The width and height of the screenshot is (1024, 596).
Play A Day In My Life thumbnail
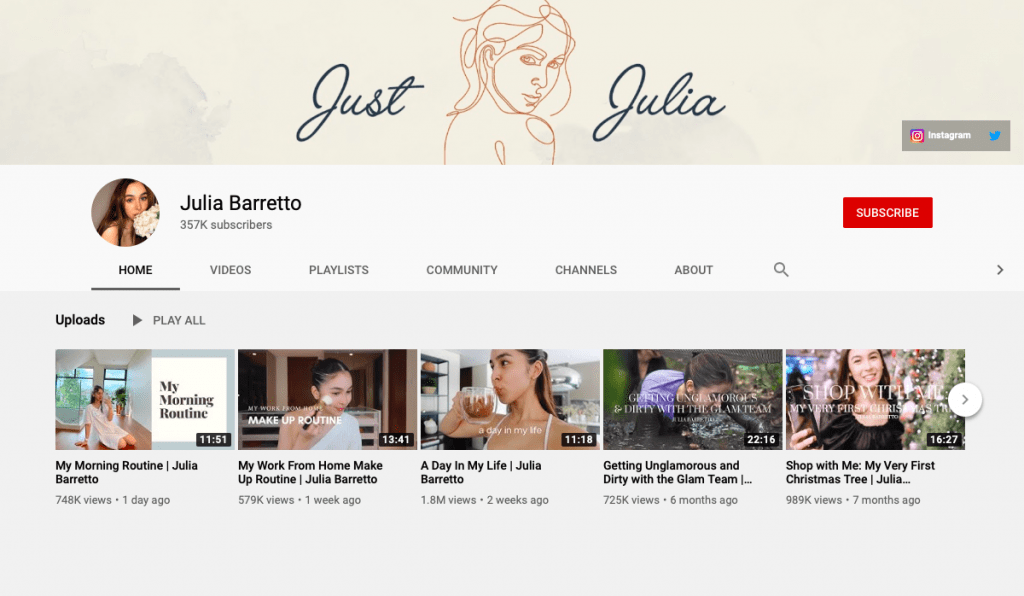coord(510,400)
